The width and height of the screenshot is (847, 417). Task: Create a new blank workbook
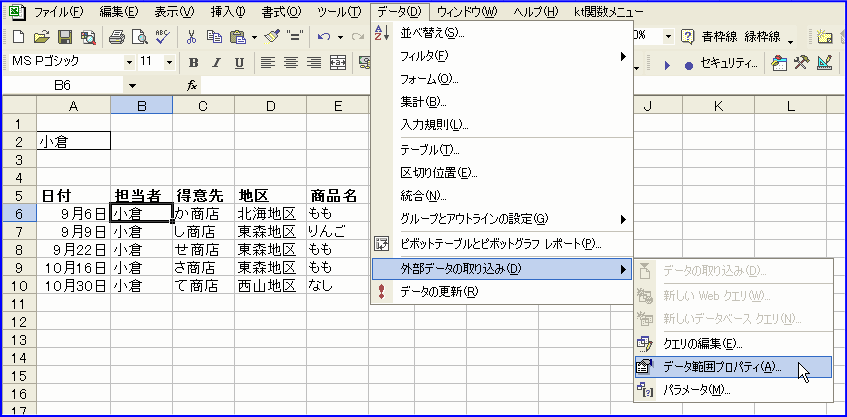click(18, 36)
